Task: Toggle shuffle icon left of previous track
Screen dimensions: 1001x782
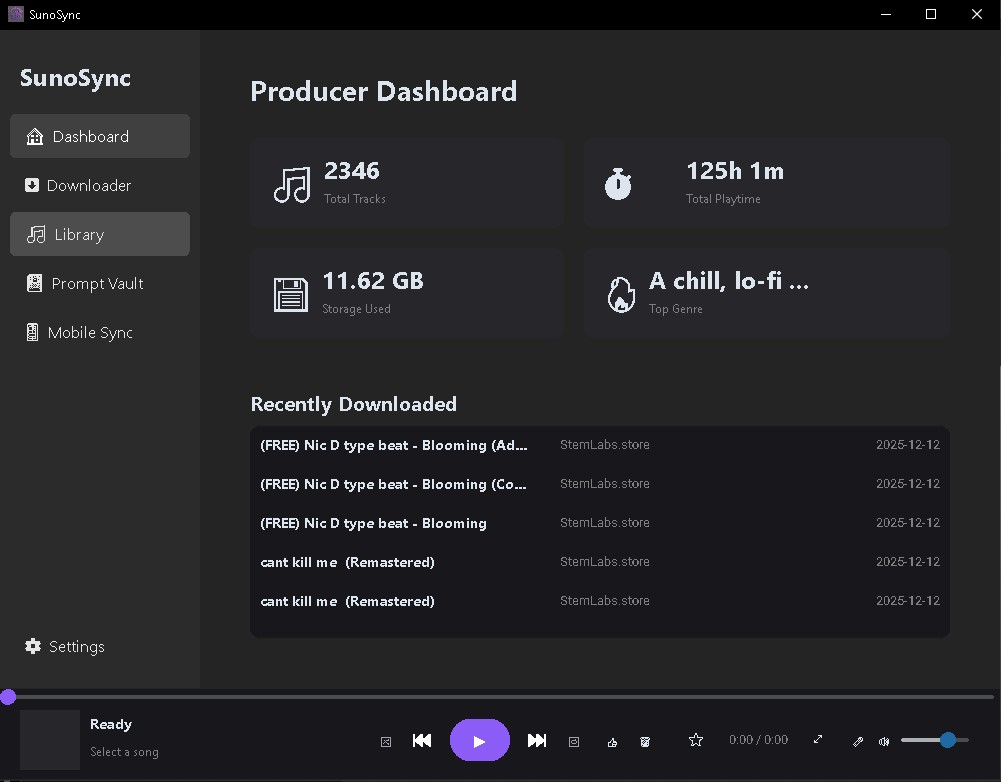Action: click(x=386, y=741)
